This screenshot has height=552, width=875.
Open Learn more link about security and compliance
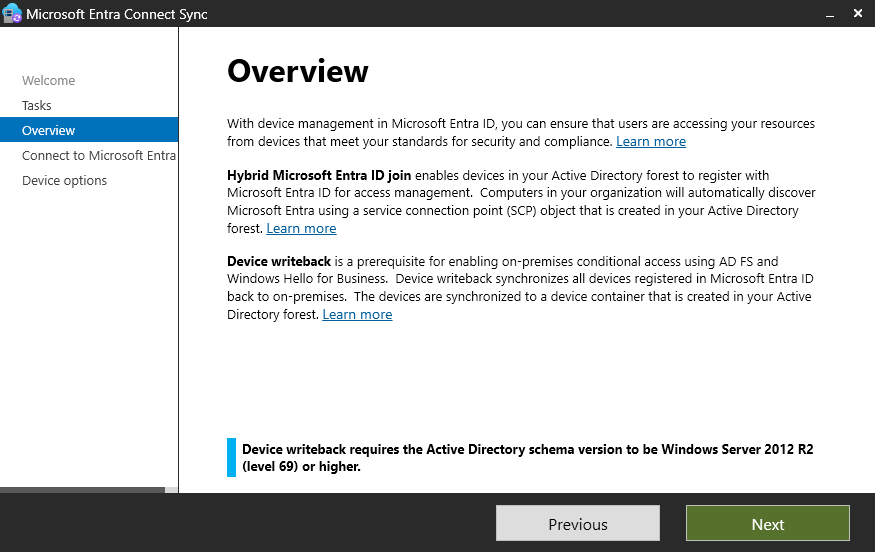pyautogui.click(x=651, y=142)
